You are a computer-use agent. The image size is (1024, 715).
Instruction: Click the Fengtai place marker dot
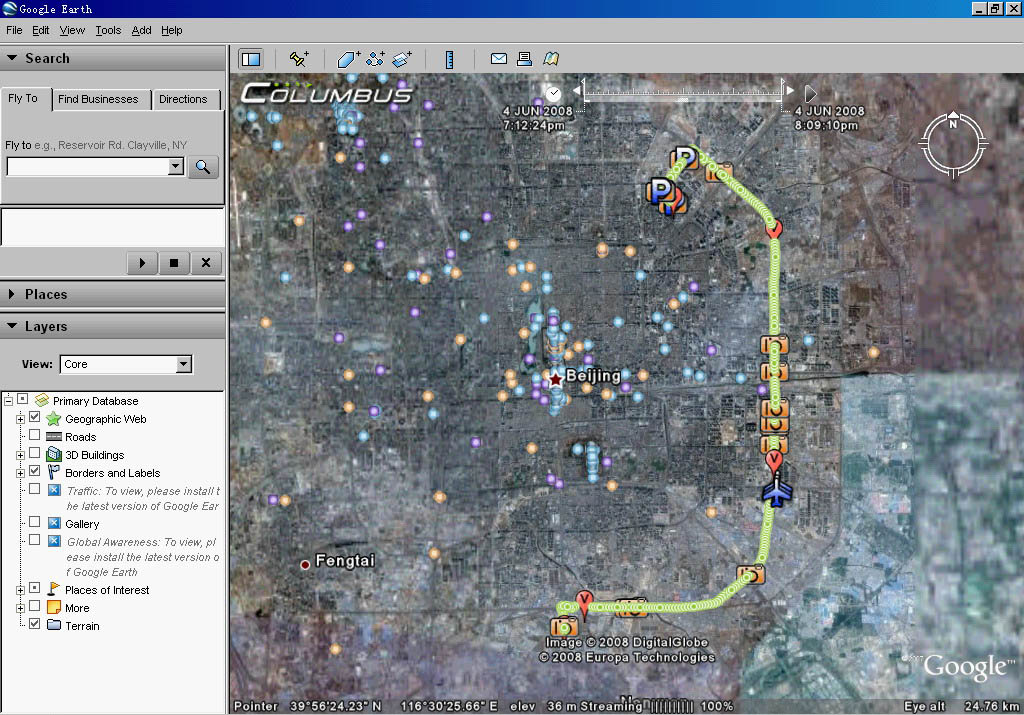click(305, 564)
